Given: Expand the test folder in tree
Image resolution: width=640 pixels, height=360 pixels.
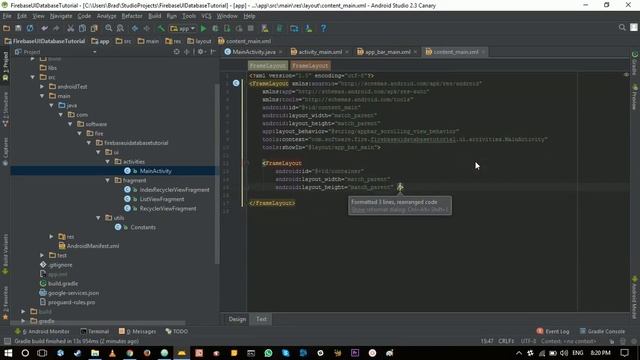Looking at the screenshot, I should pos(42,256).
